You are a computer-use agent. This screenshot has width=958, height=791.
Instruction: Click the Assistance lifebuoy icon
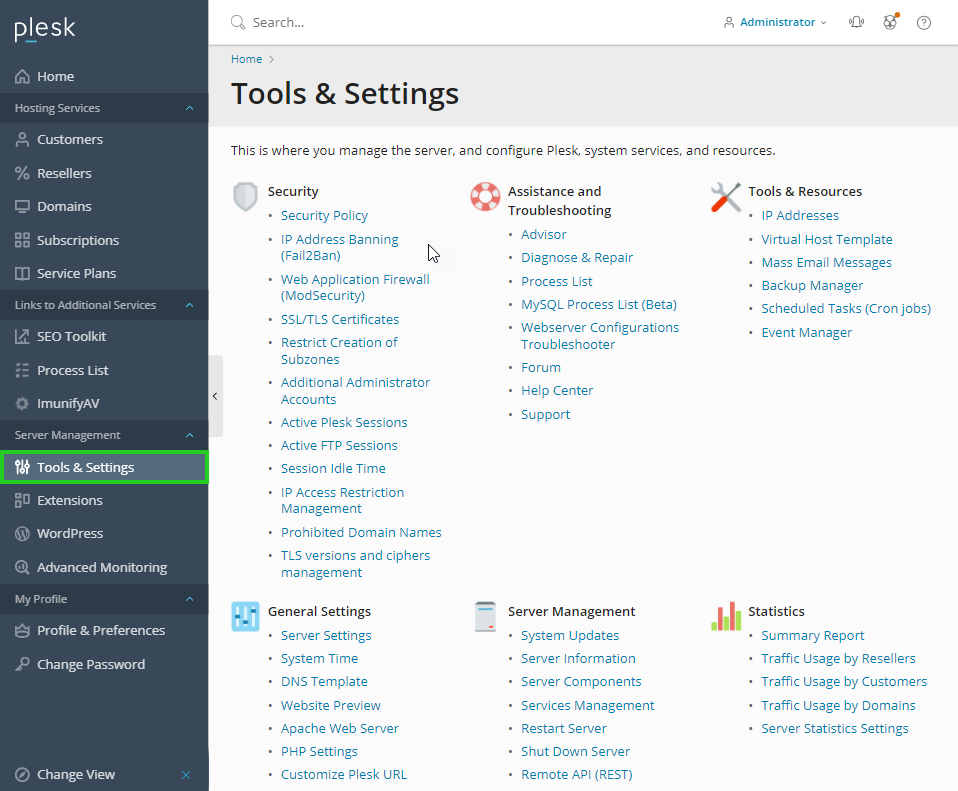485,196
